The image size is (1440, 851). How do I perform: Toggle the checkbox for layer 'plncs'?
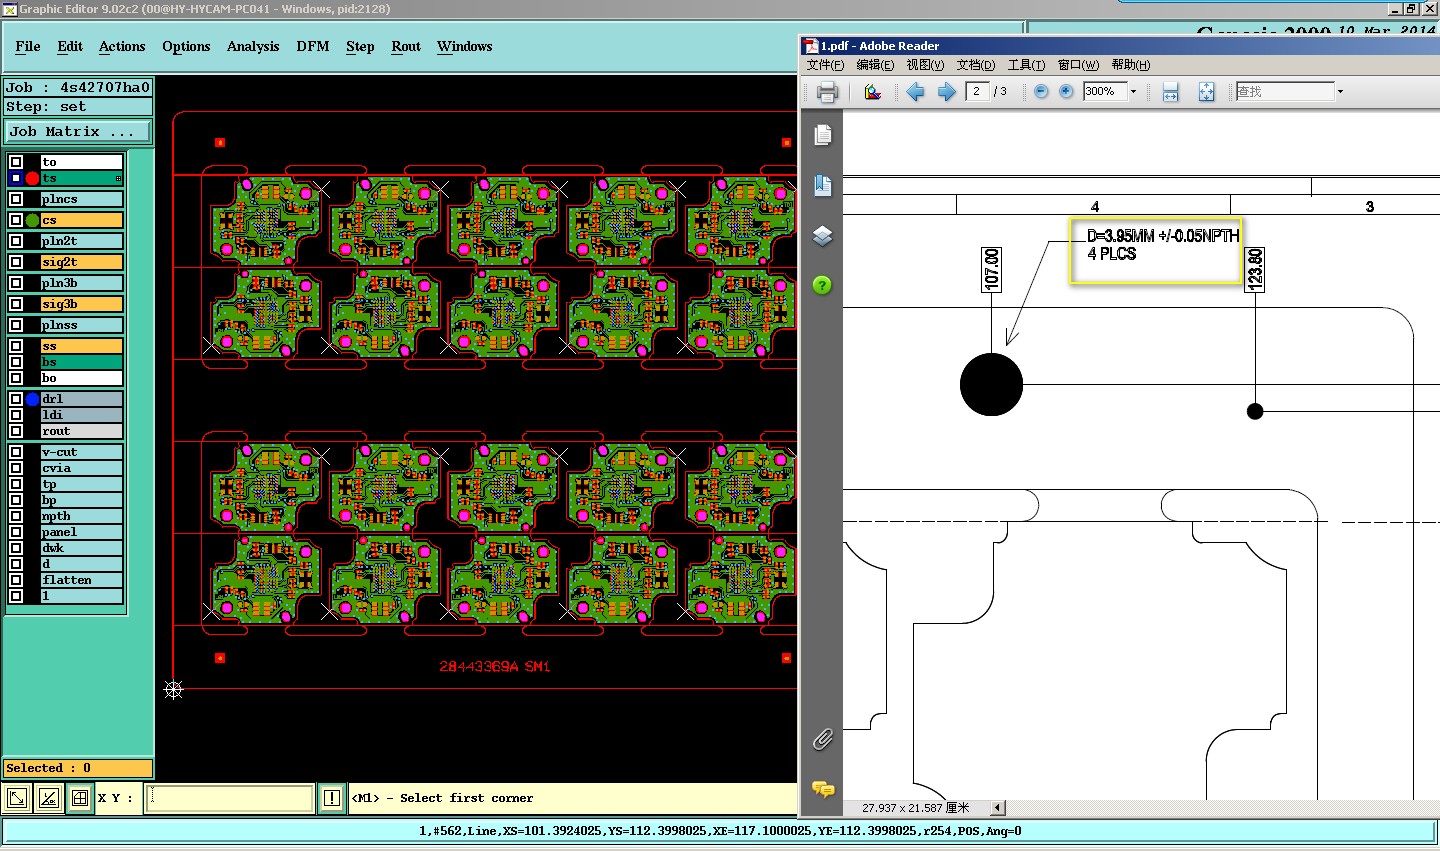pyautogui.click(x=16, y=199)
